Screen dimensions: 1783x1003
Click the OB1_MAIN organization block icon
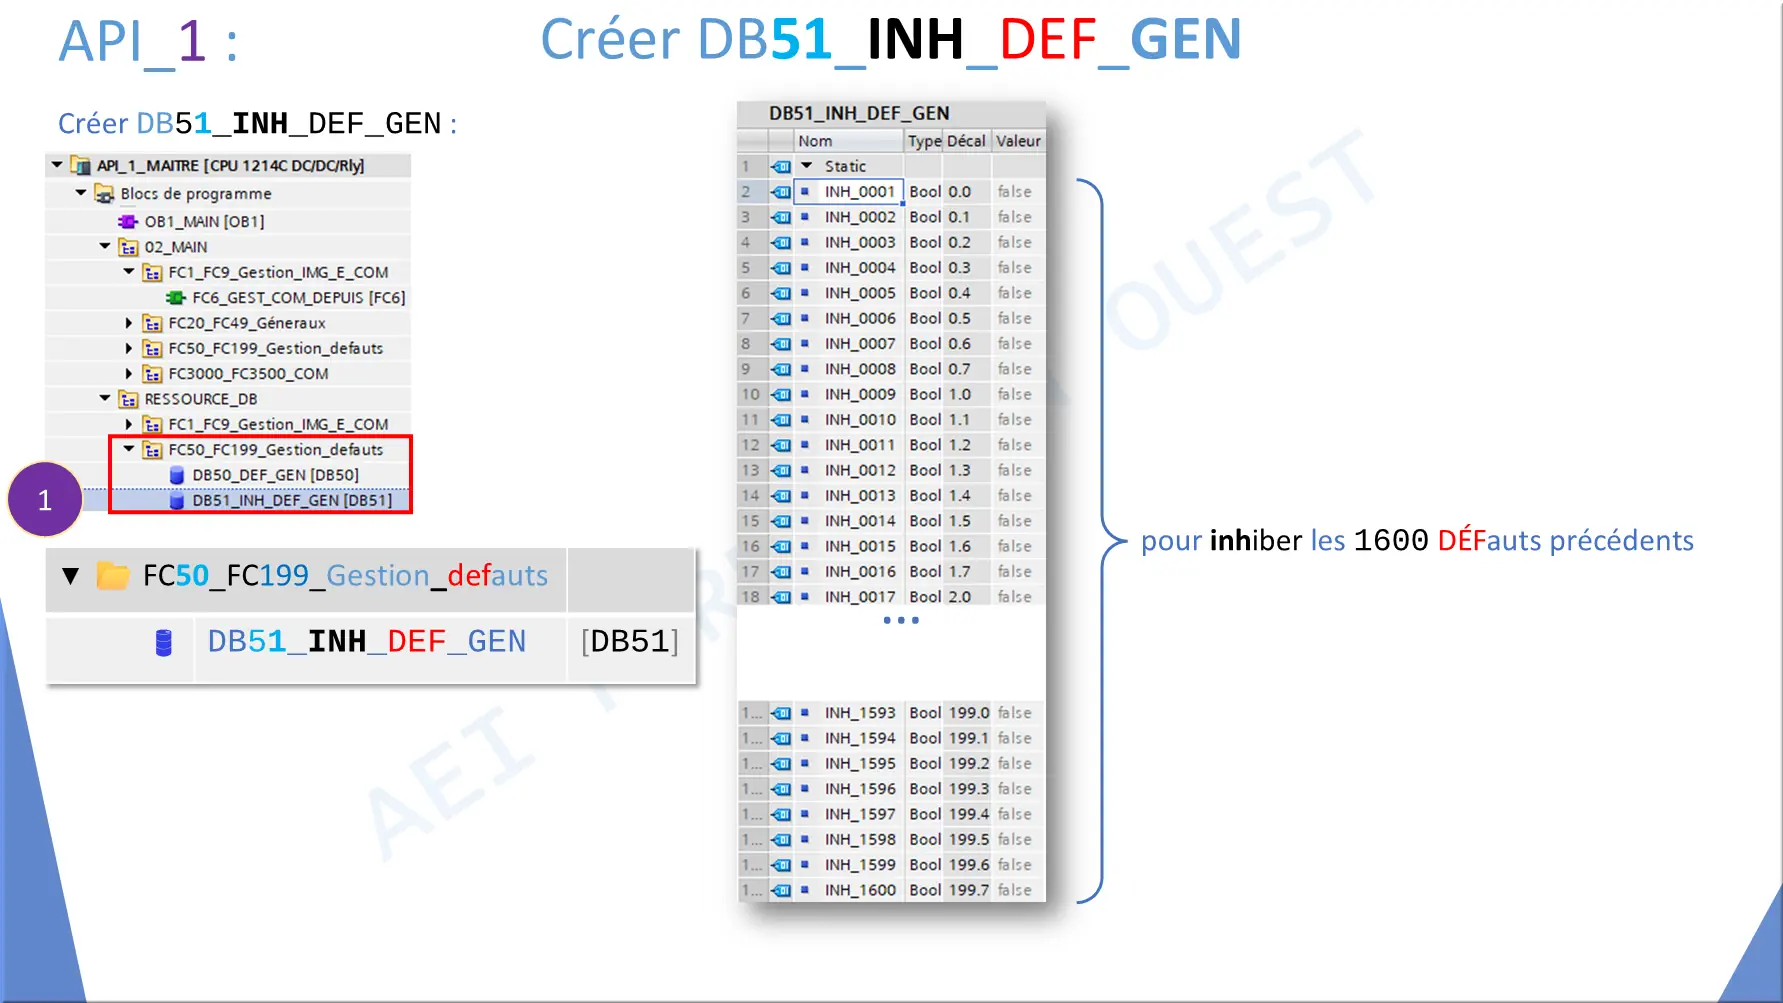coord(127,221)
